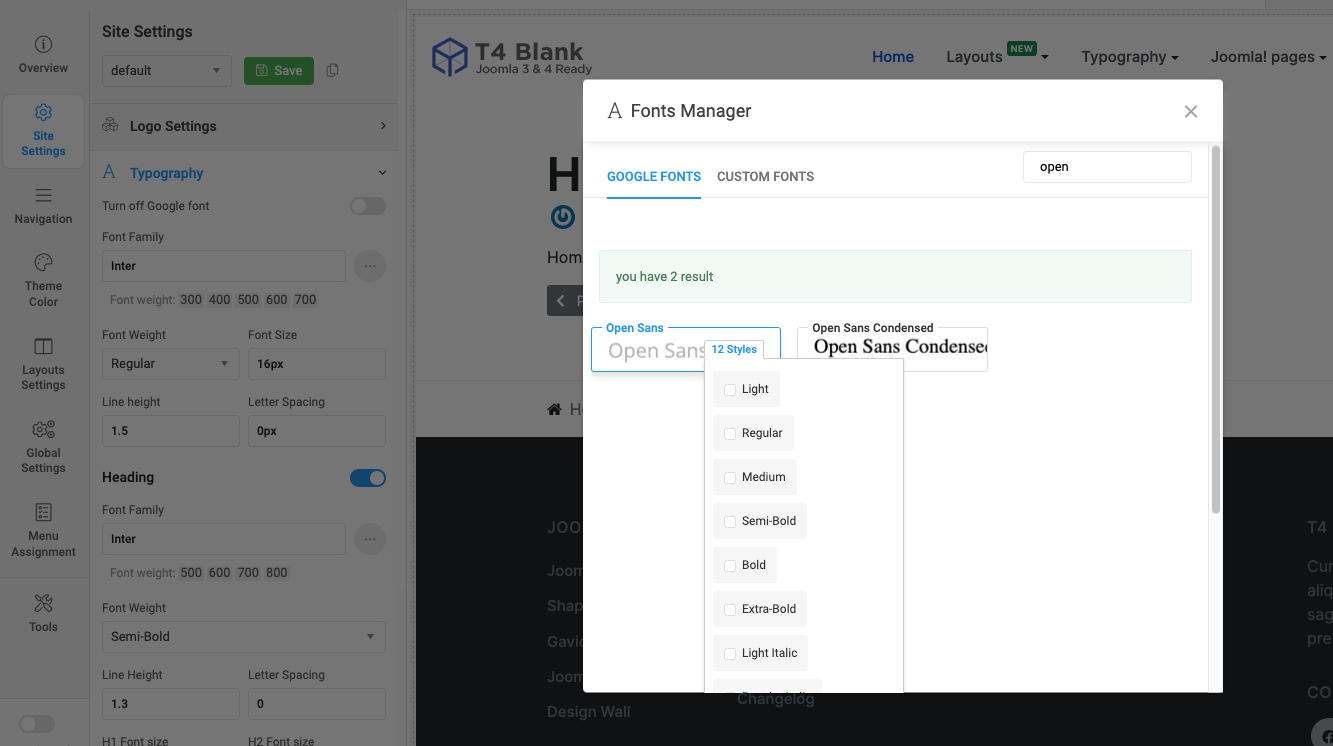This screenshot has width=1333, height=746.
Task: Toggle the Heading switch off
Action: (x=368, y=478)
